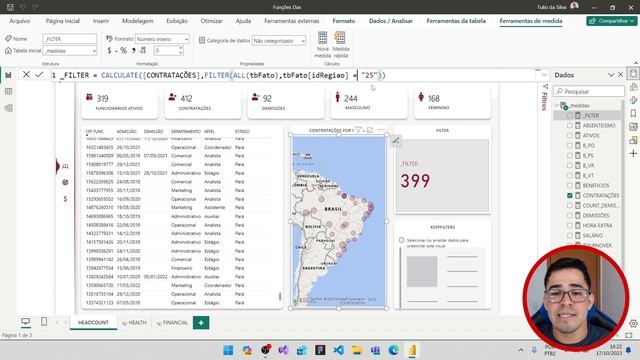640x360 pixels.
Task: Expand the formula bar chevron
Action: pyautogui.click(x=544, y=75)
